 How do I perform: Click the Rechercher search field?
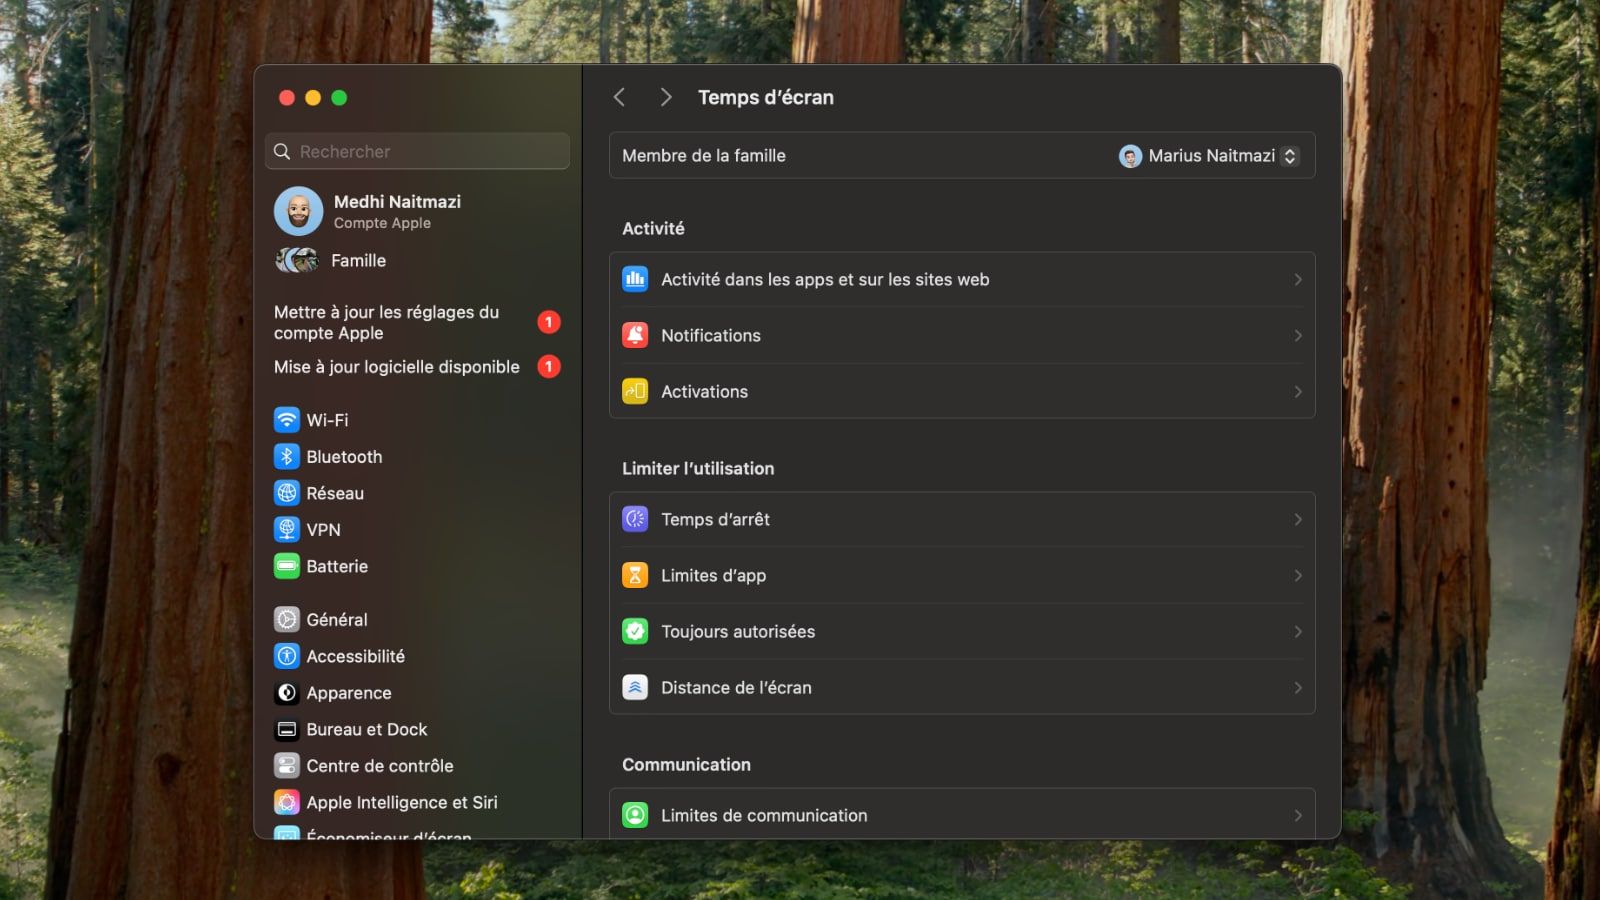[x=417, y=151]
